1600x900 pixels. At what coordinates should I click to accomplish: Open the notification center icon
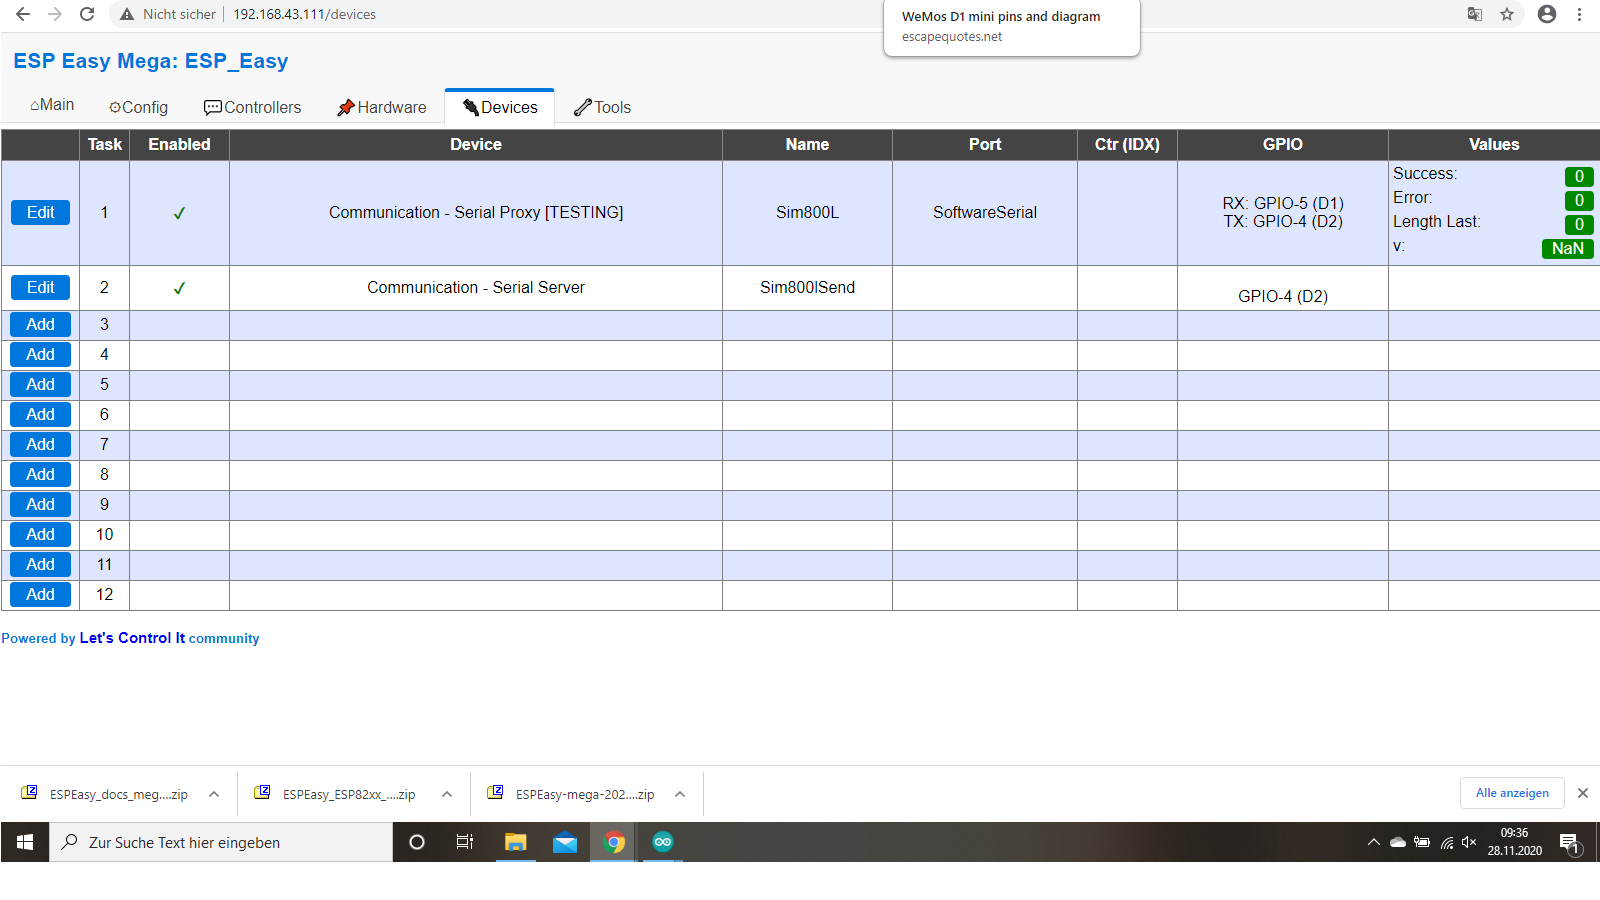1570,843
